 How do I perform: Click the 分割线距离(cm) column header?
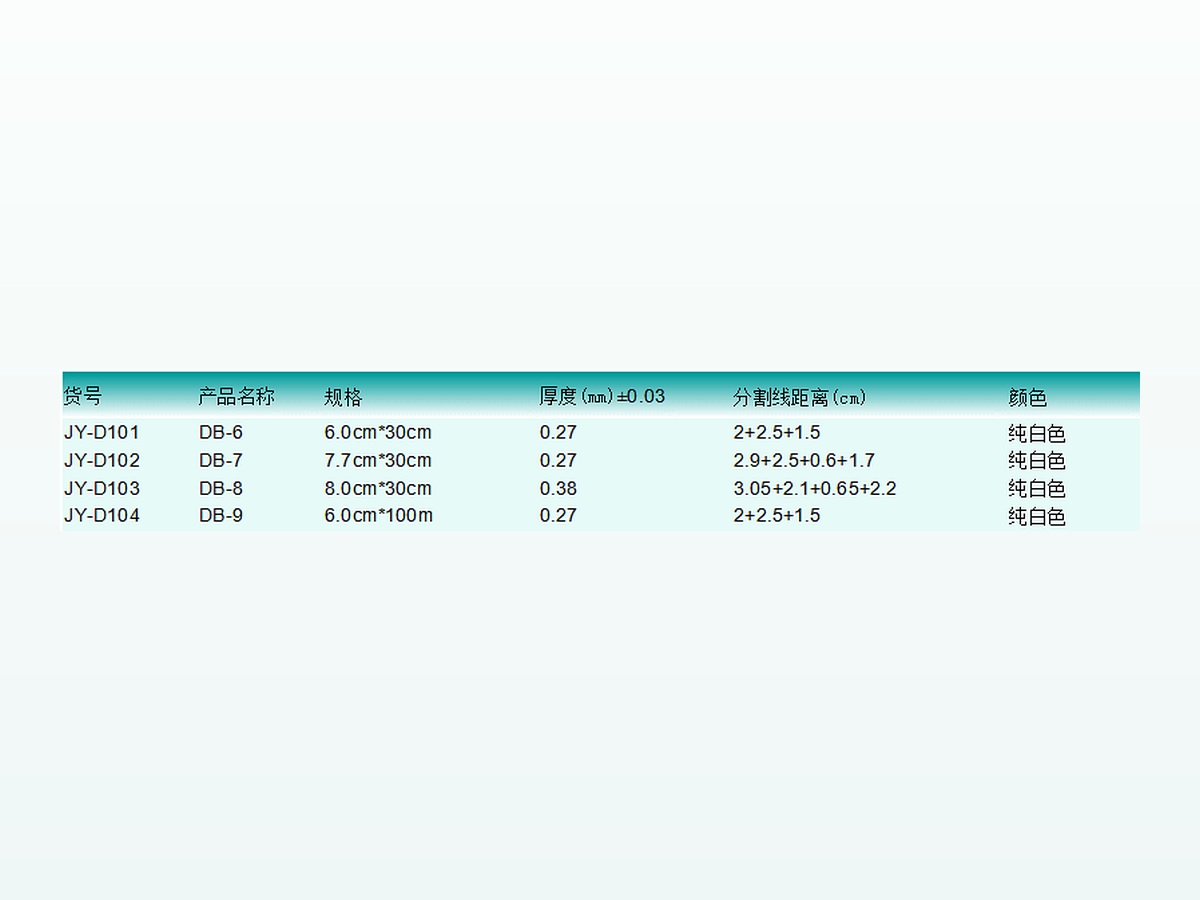[x=800, y=397]
